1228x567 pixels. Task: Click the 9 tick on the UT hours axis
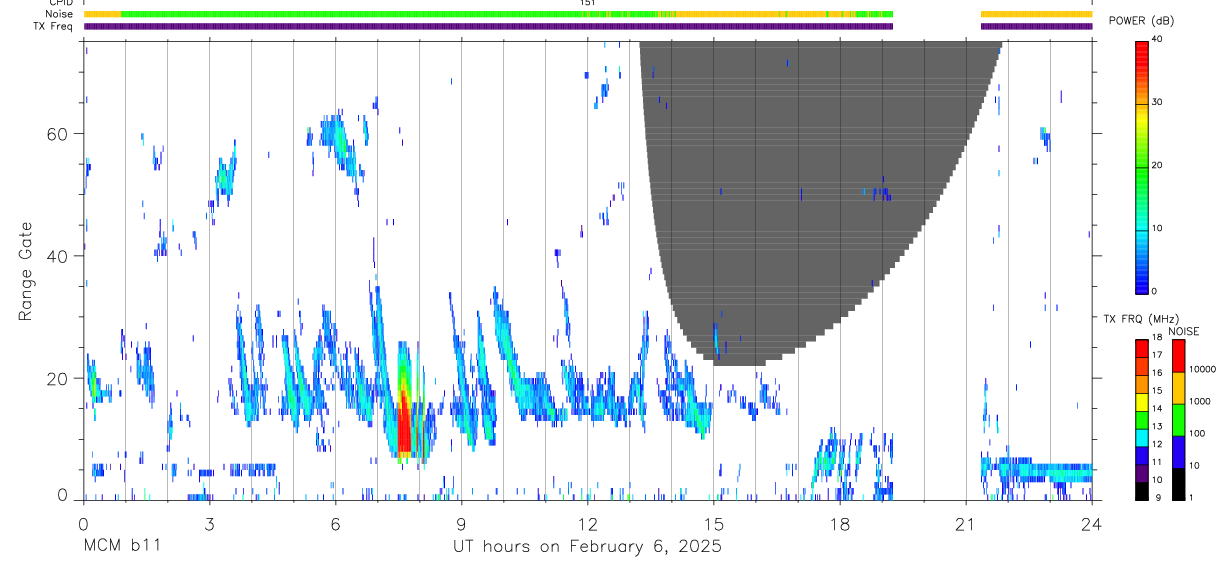click(461, 523)
